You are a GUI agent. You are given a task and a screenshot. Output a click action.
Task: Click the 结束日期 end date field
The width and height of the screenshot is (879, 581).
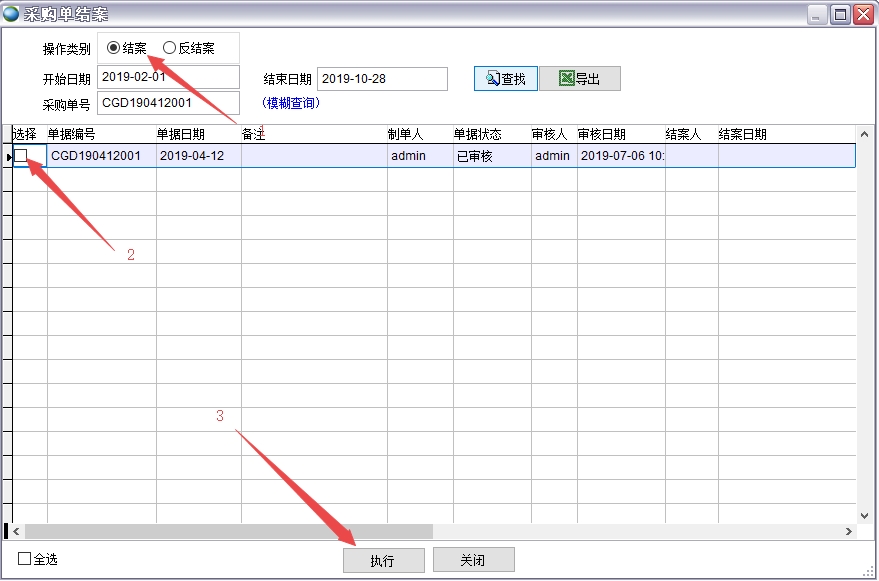381,79
